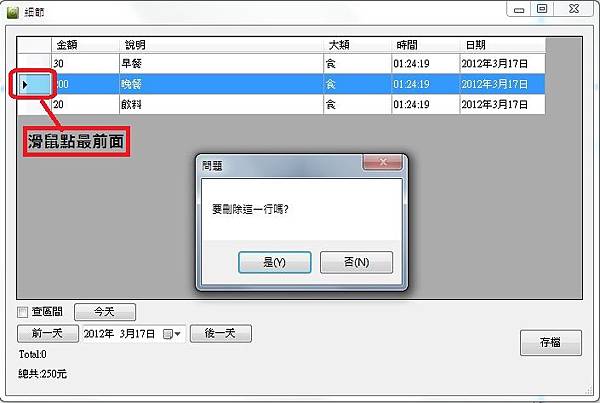This screenshot has width=600, height=403.
Task: Go to the previous day with 前一天
Action: tap(48, 333)
